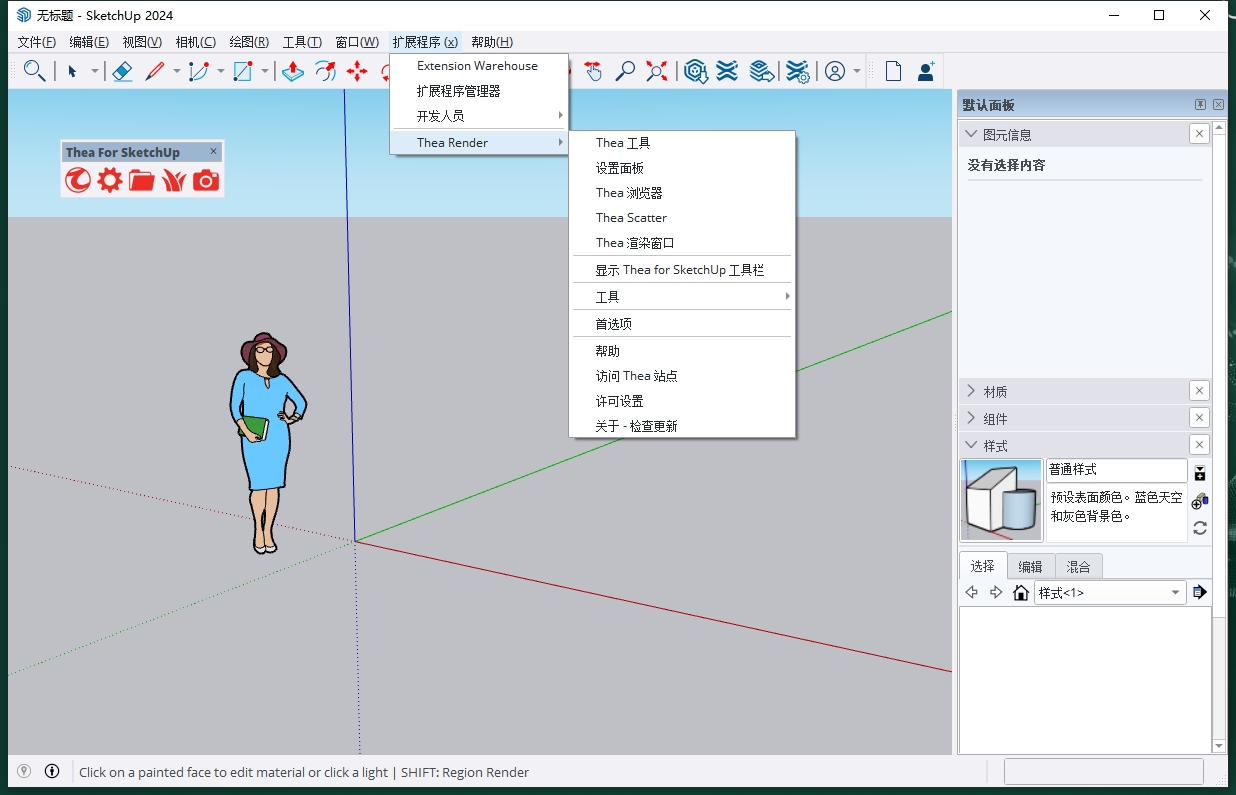Open Thea 浏览器 from menu
The height and width of the screenshot is (795, 1236).
(x=682, y=193)
